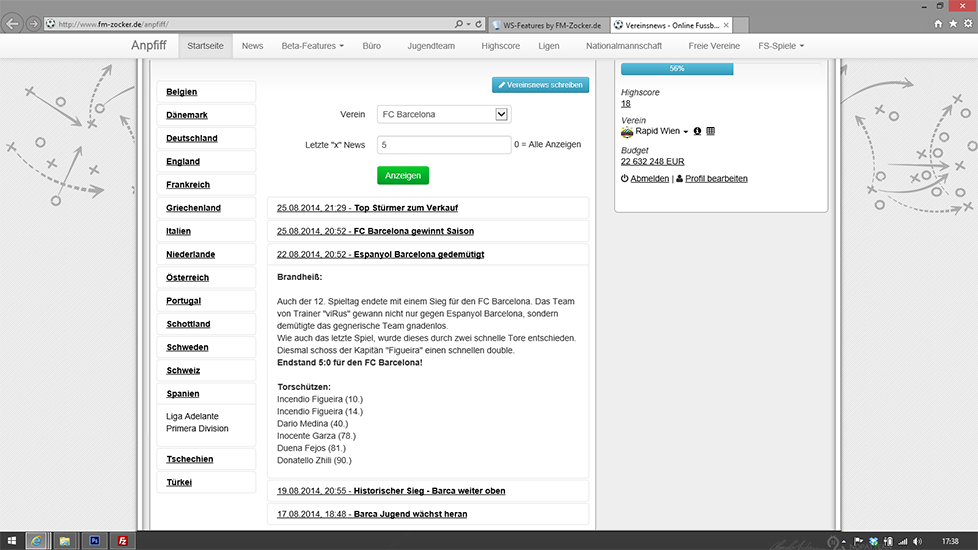978x550 pixels.
Task: Launch FileZilla from the taskbar
Action: tap(122, 541)
